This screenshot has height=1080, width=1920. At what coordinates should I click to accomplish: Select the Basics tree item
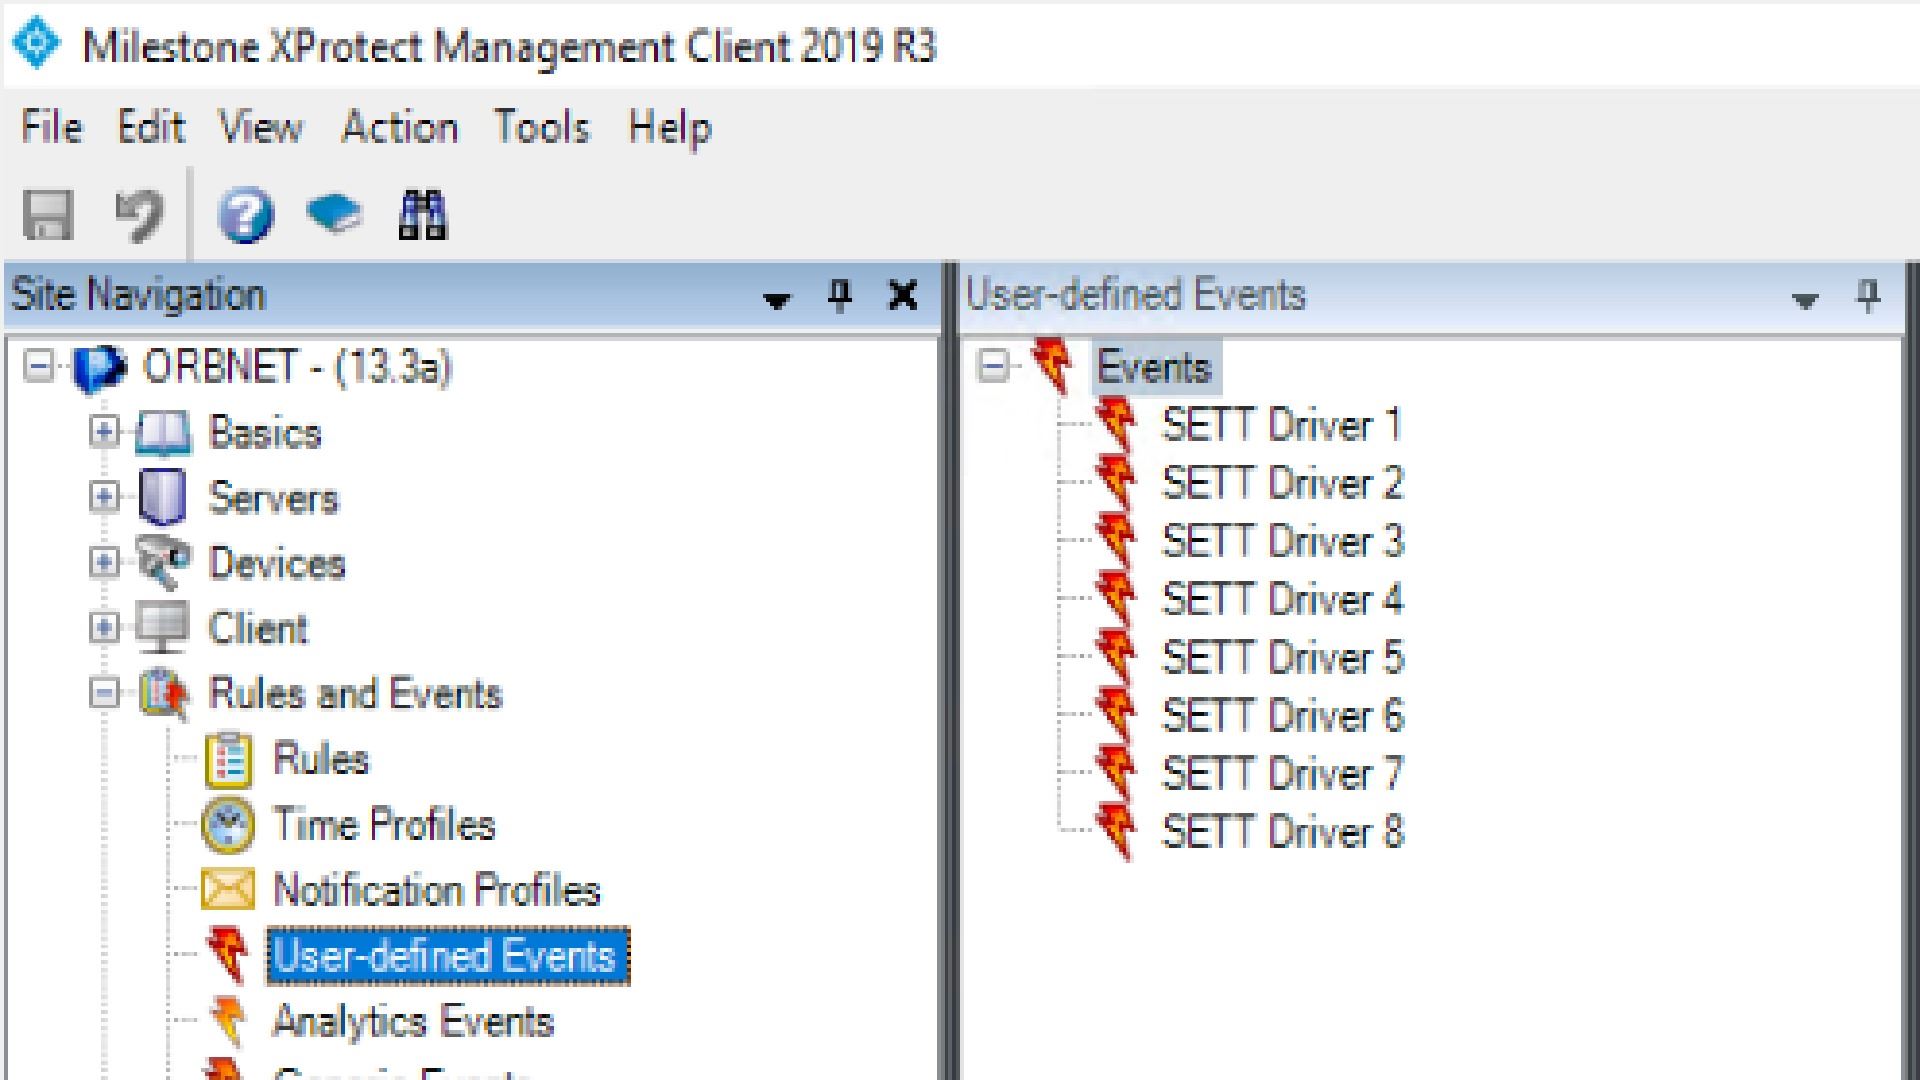[265, 433]
